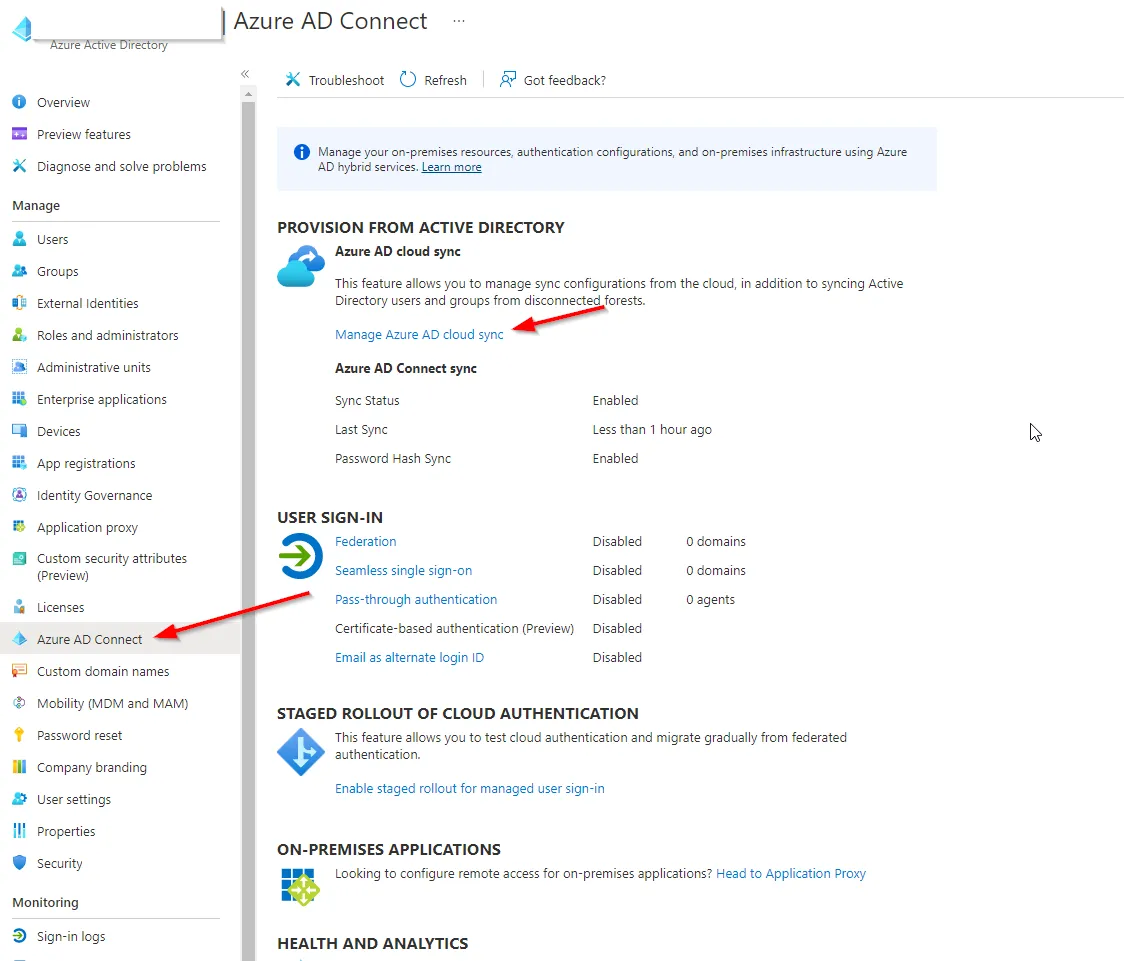Click the User Sign-In arrow circle icon

300,555
